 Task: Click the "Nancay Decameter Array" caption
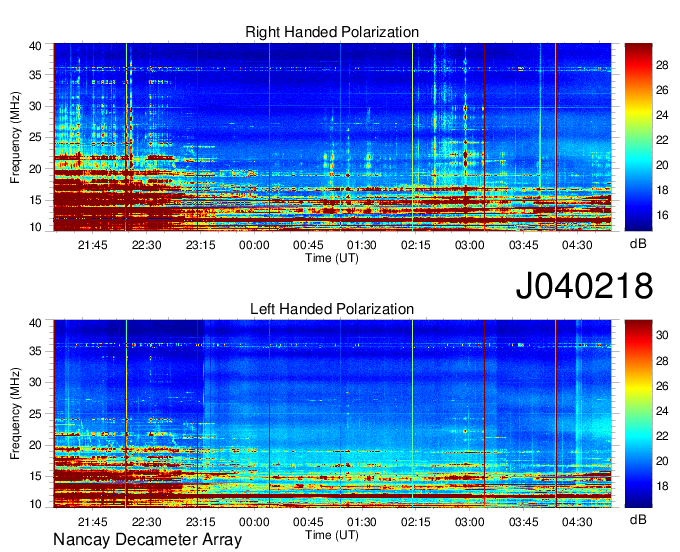[147, 540]
